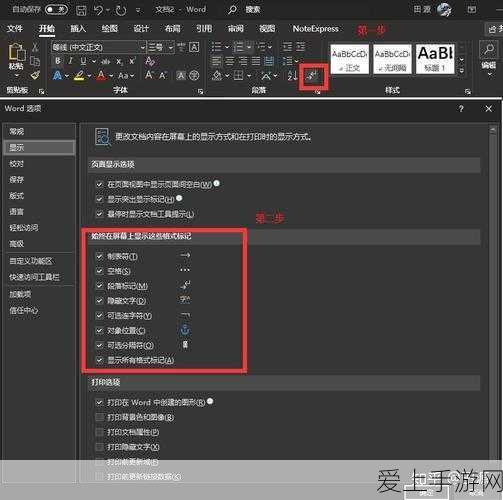Switch to the 插入 tab
Viewport: 503px width, 500px height.
point(78,29)
